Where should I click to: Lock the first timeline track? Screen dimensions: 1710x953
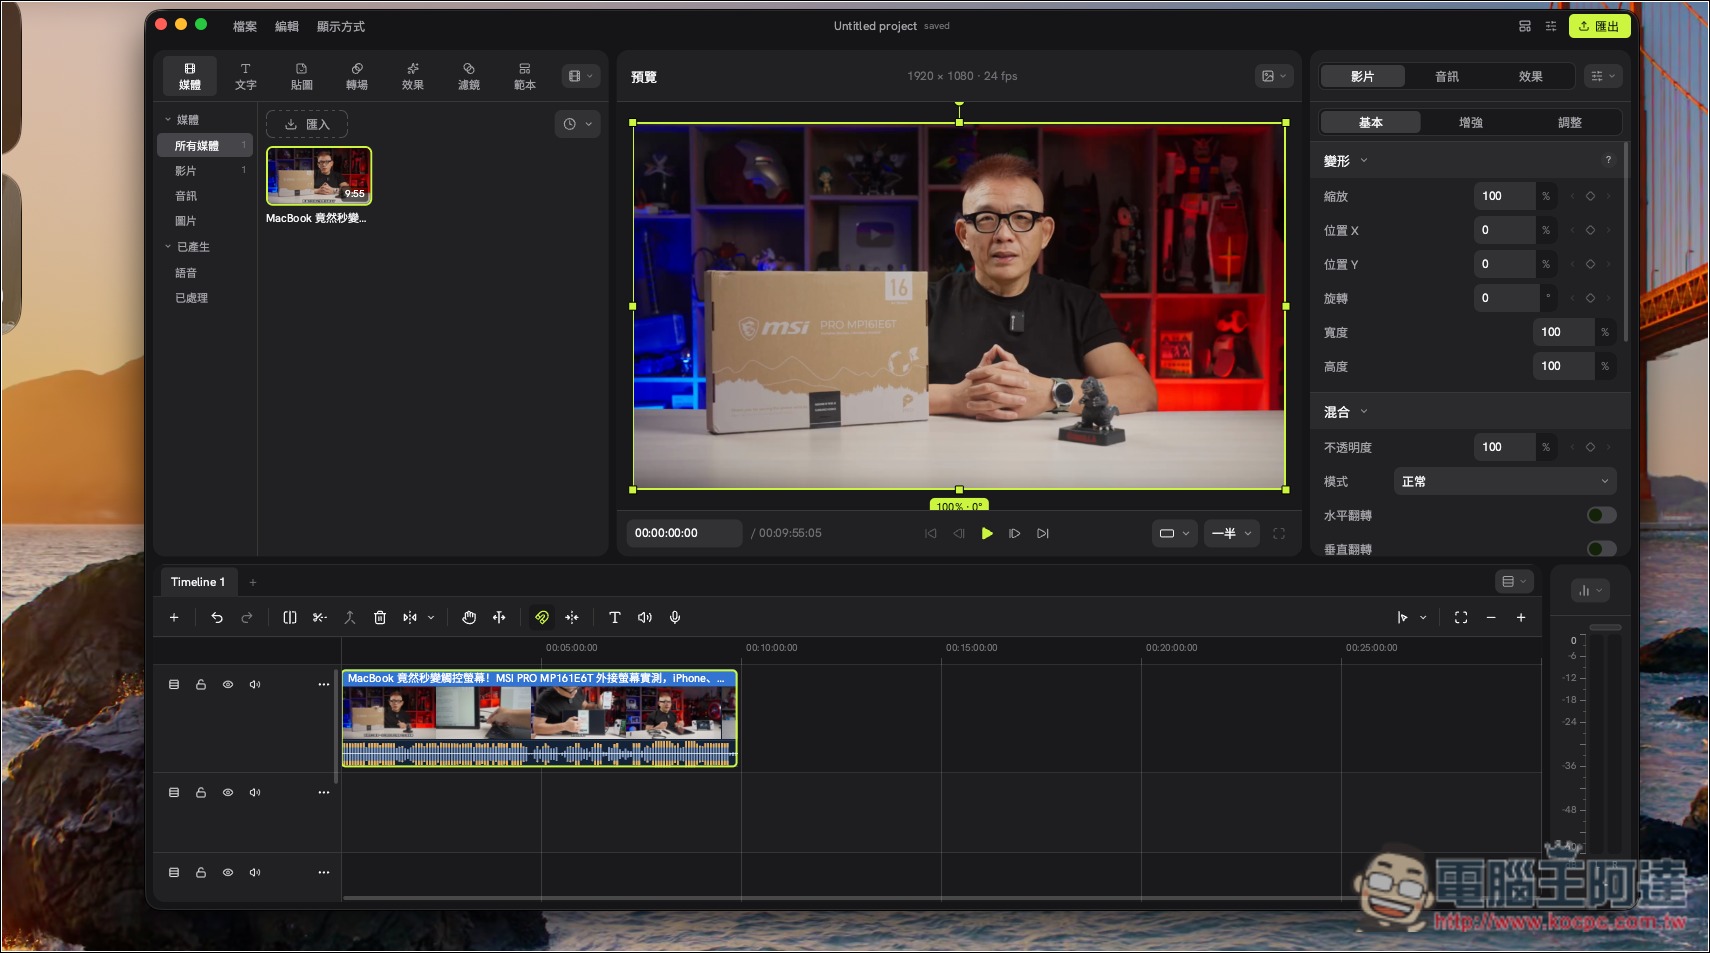(201, 685)
